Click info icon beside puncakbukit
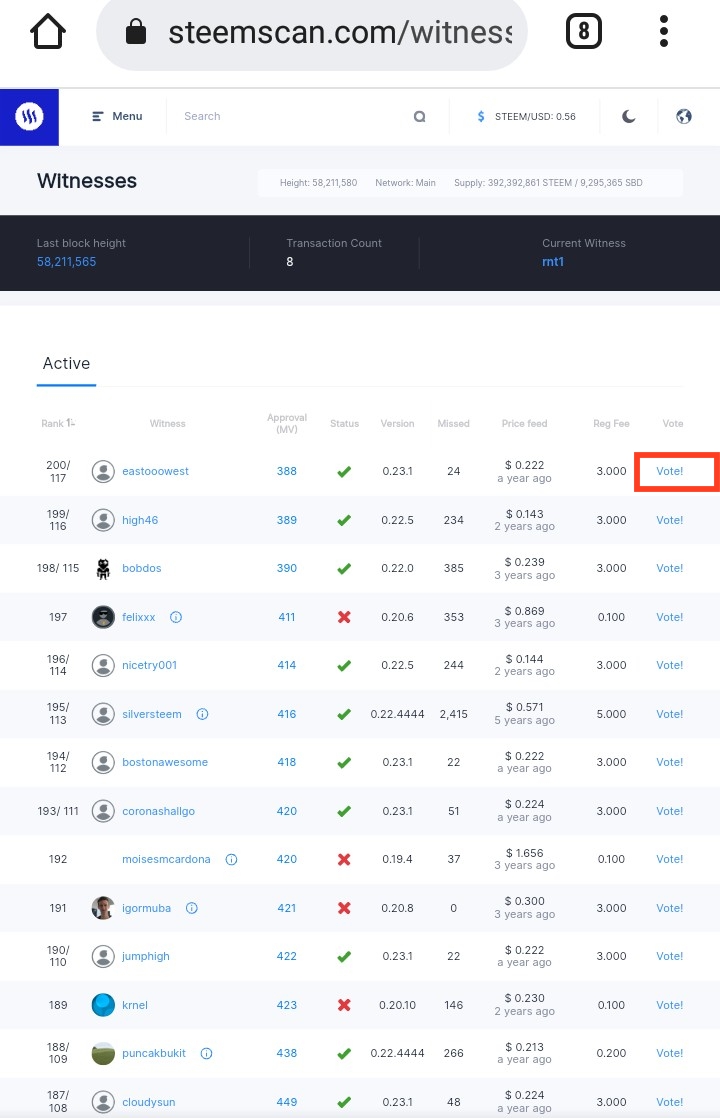720x1118 pixels. [207, 1053]
